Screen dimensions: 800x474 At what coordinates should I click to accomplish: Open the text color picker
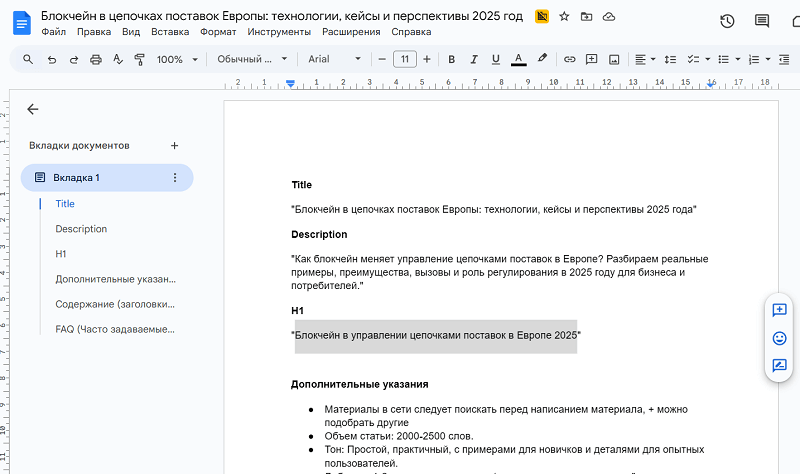point(518,59)
